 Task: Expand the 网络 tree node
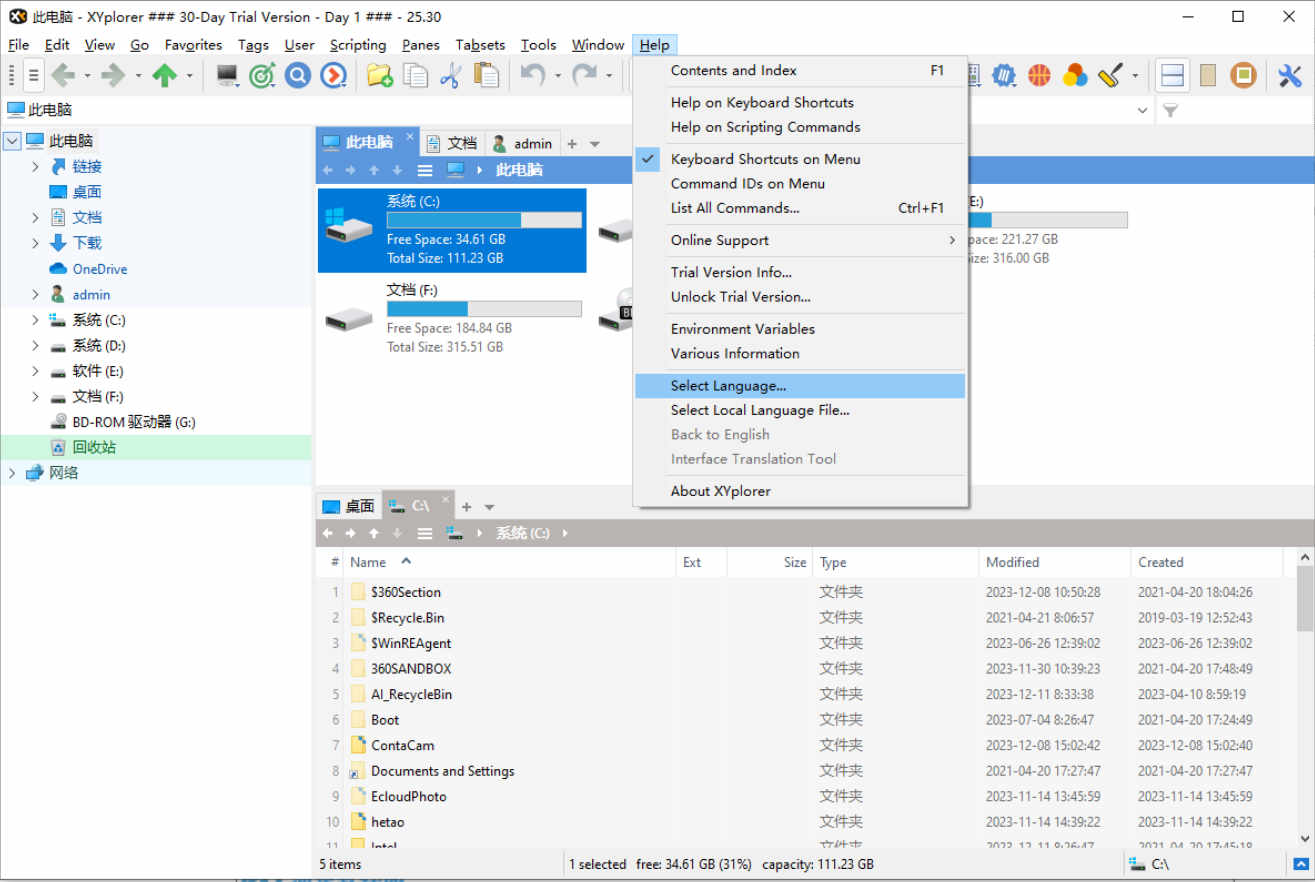pos(12,473)
